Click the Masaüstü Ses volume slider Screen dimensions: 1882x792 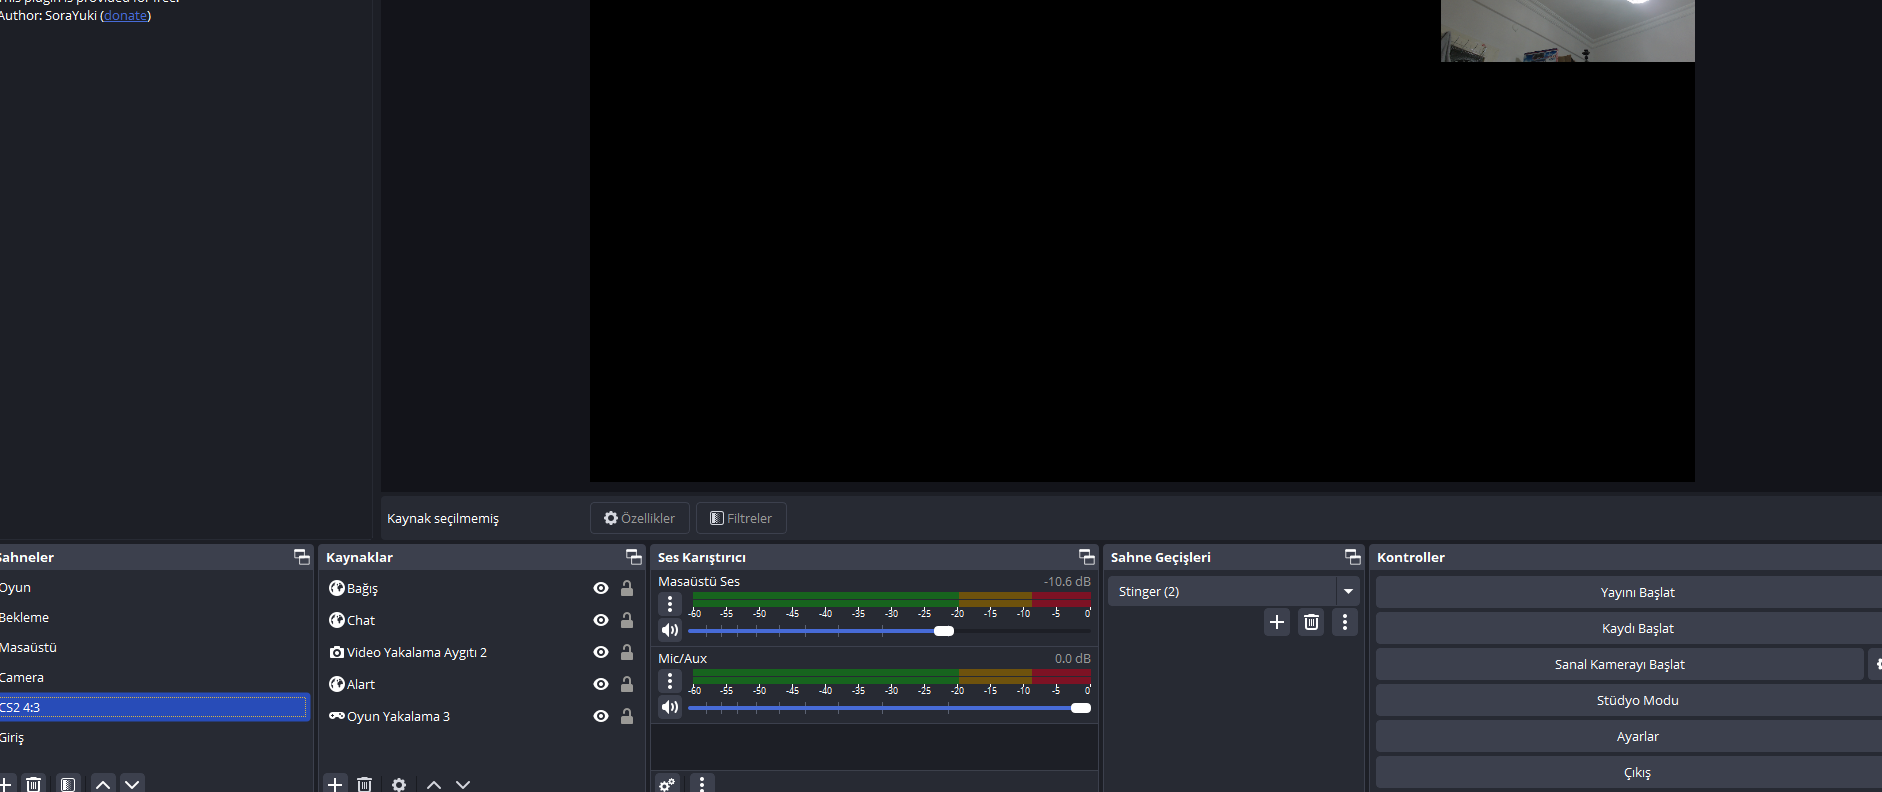point(889,631)
